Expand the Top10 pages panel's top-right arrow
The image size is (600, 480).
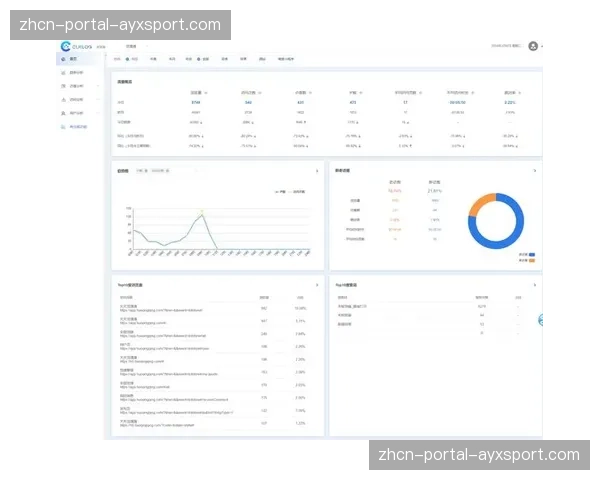pyautogui.click(x=317, y=285)
